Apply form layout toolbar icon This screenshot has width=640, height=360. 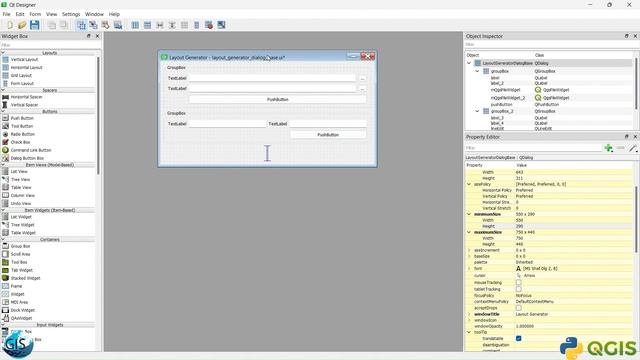tap(196, 25)
